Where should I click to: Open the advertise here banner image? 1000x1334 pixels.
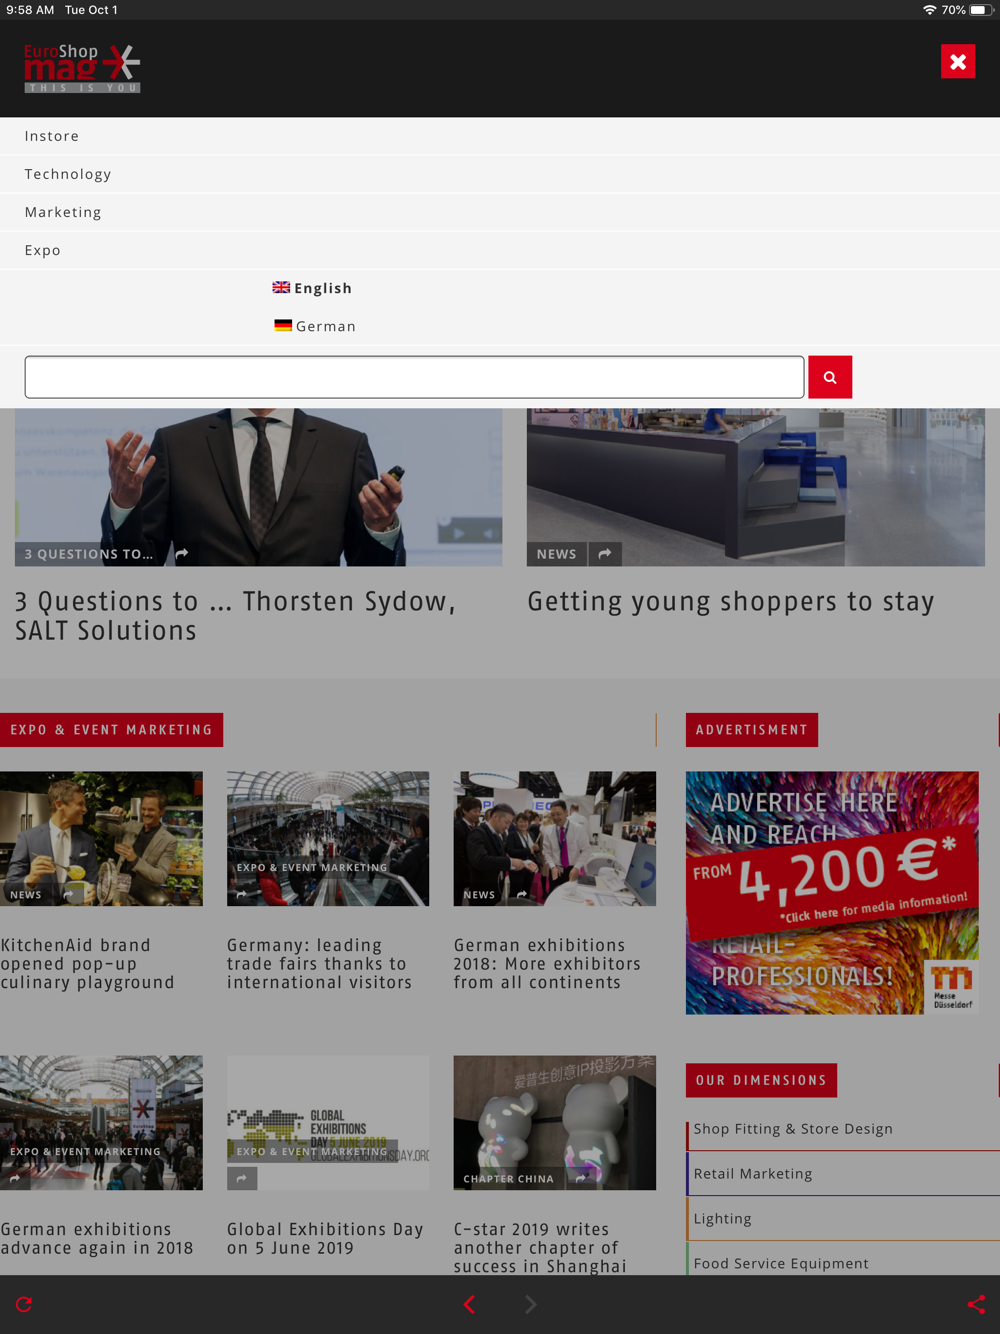coord(832,893)
